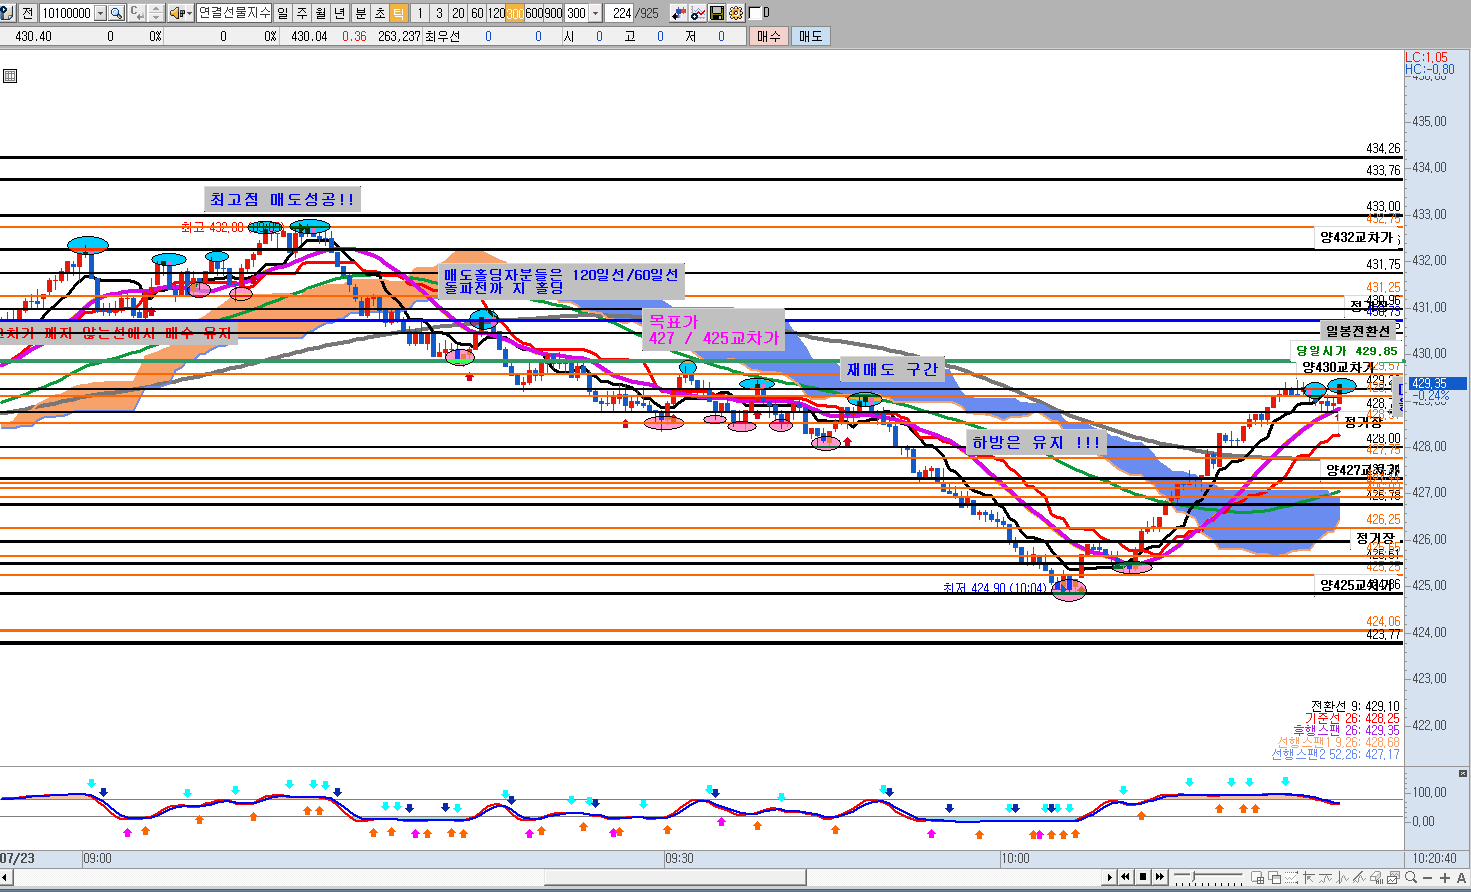The image size is (1471, 892).
Task: Click the diagonal line chart icon in bottom toolbar
Action: tap(1359, 878)
